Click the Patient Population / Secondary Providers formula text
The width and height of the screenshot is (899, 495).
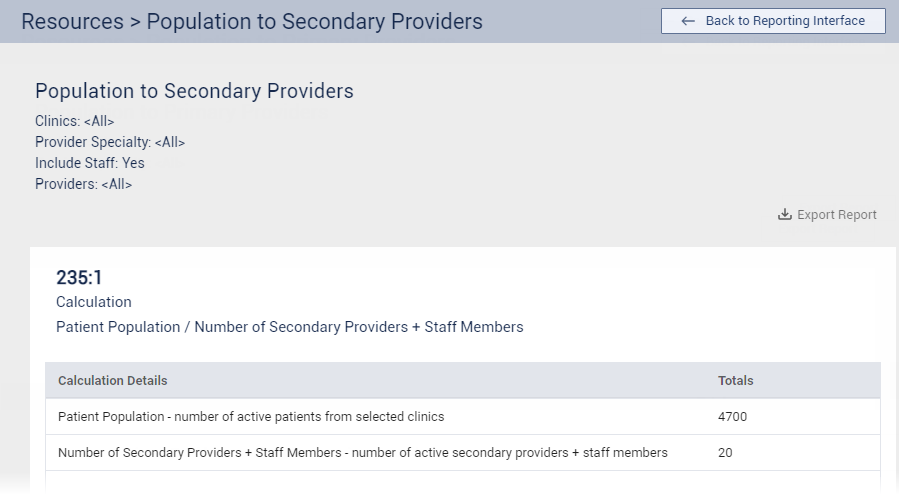point(289,327)
